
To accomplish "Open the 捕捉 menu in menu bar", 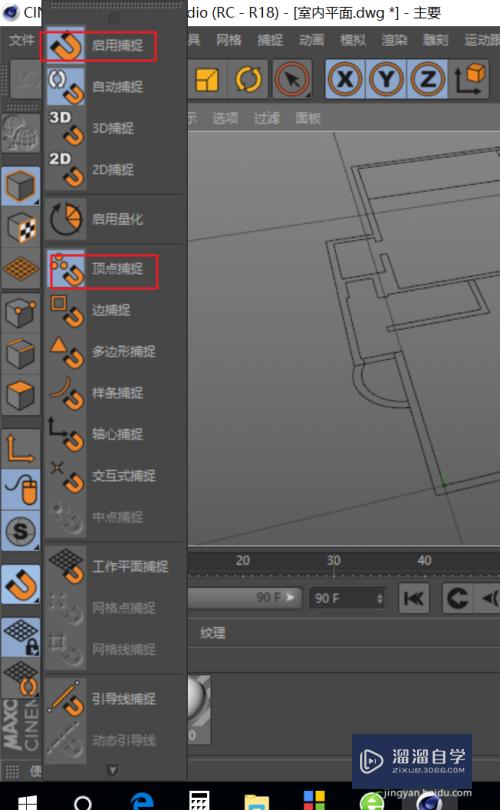I will tap(270, 40).
